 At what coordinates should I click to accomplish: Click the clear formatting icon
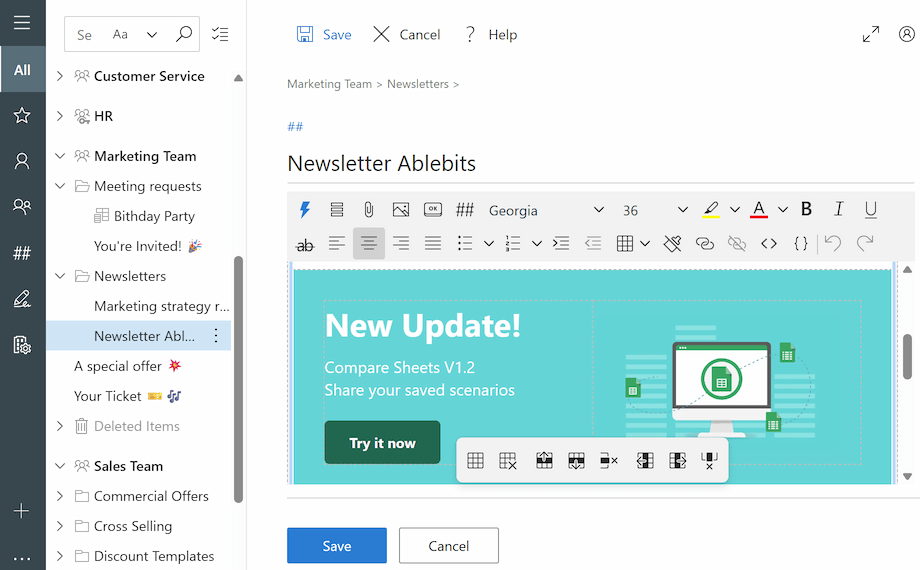[673, 243]
